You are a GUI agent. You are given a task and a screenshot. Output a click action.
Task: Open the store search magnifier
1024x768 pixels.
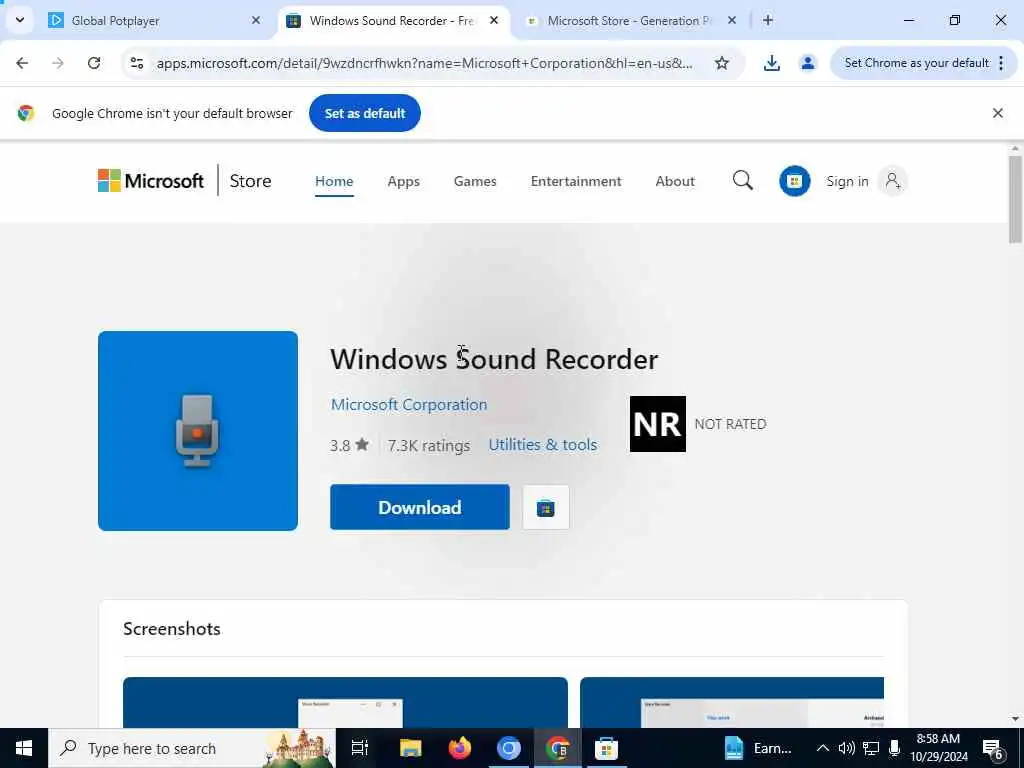tap(743, 180)
